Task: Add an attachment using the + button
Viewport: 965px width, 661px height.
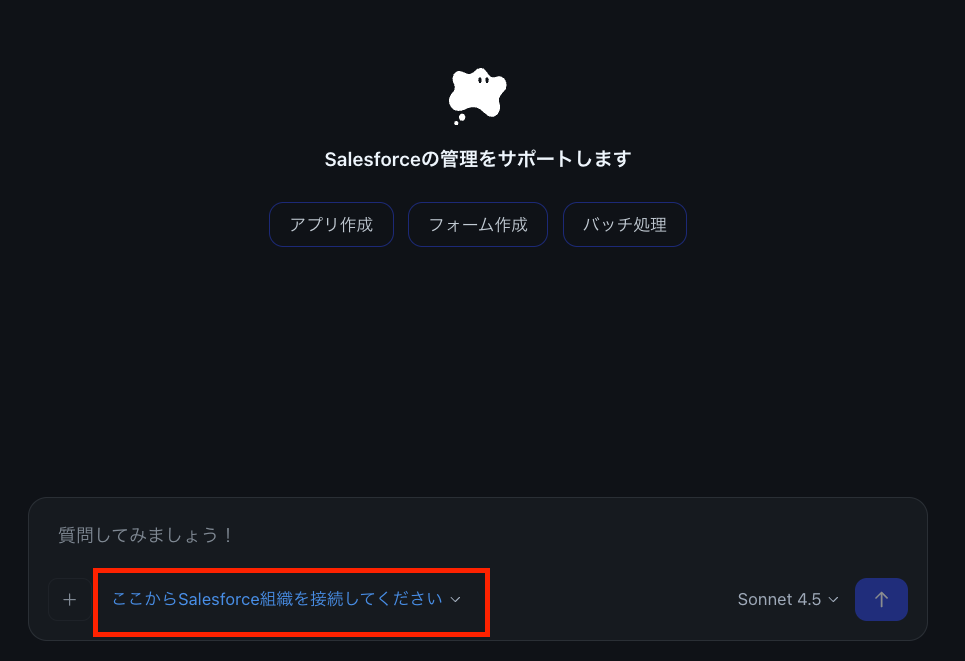Action: point(70,599)
